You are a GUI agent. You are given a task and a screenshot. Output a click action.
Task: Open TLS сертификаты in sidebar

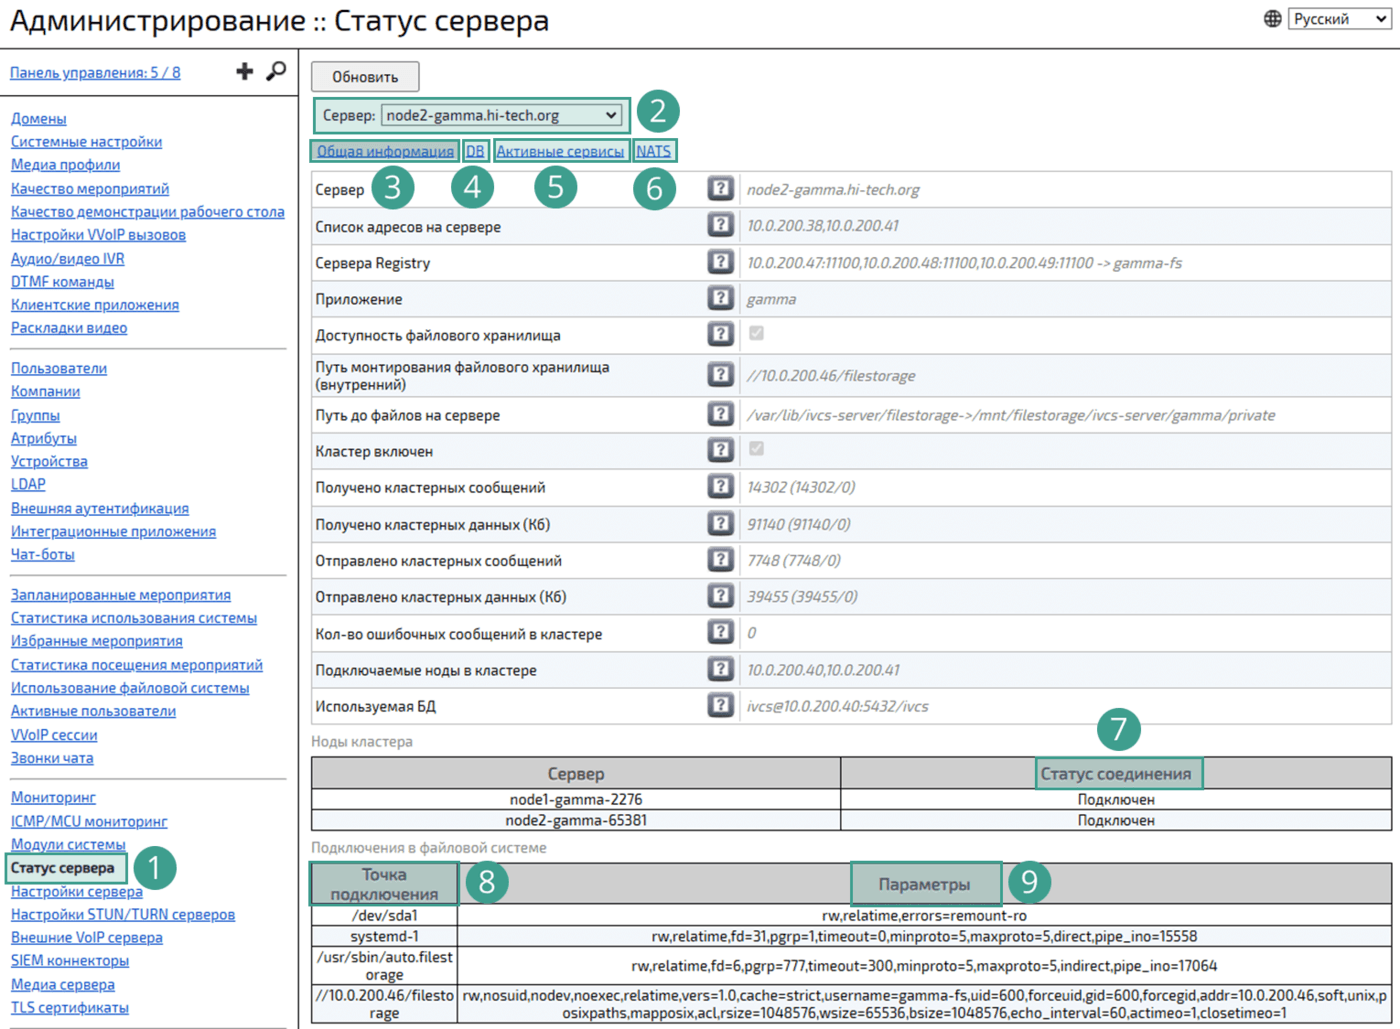coord(70,1007)
